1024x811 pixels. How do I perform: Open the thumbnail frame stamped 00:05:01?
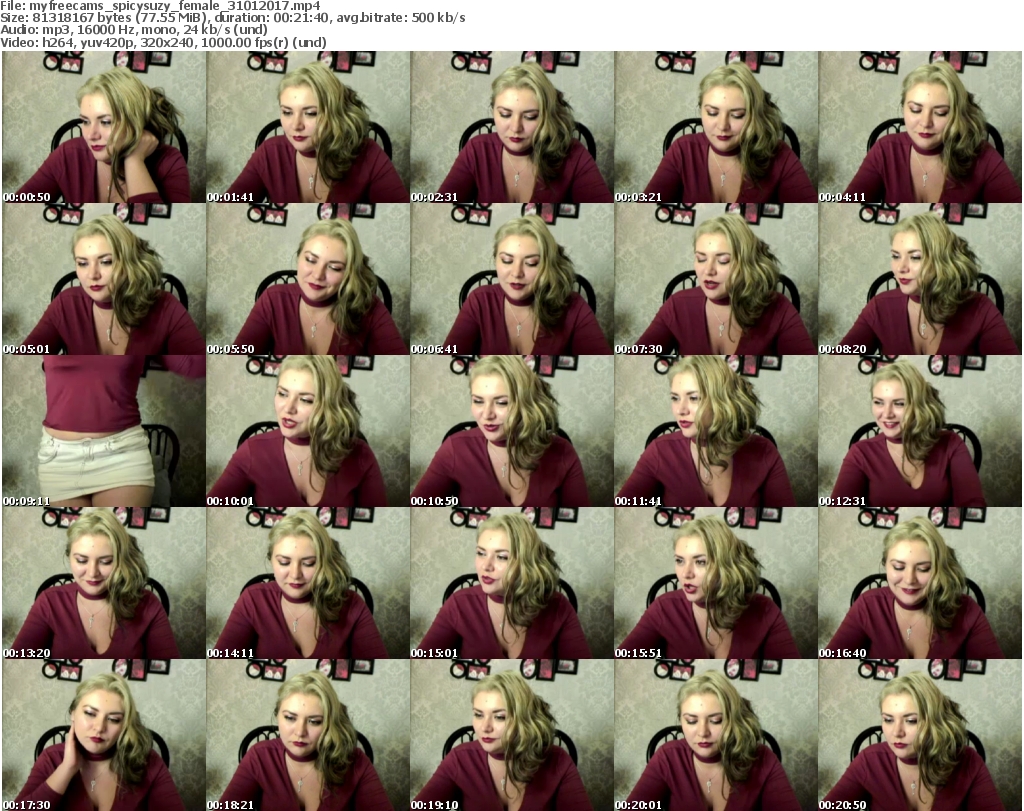104,279
